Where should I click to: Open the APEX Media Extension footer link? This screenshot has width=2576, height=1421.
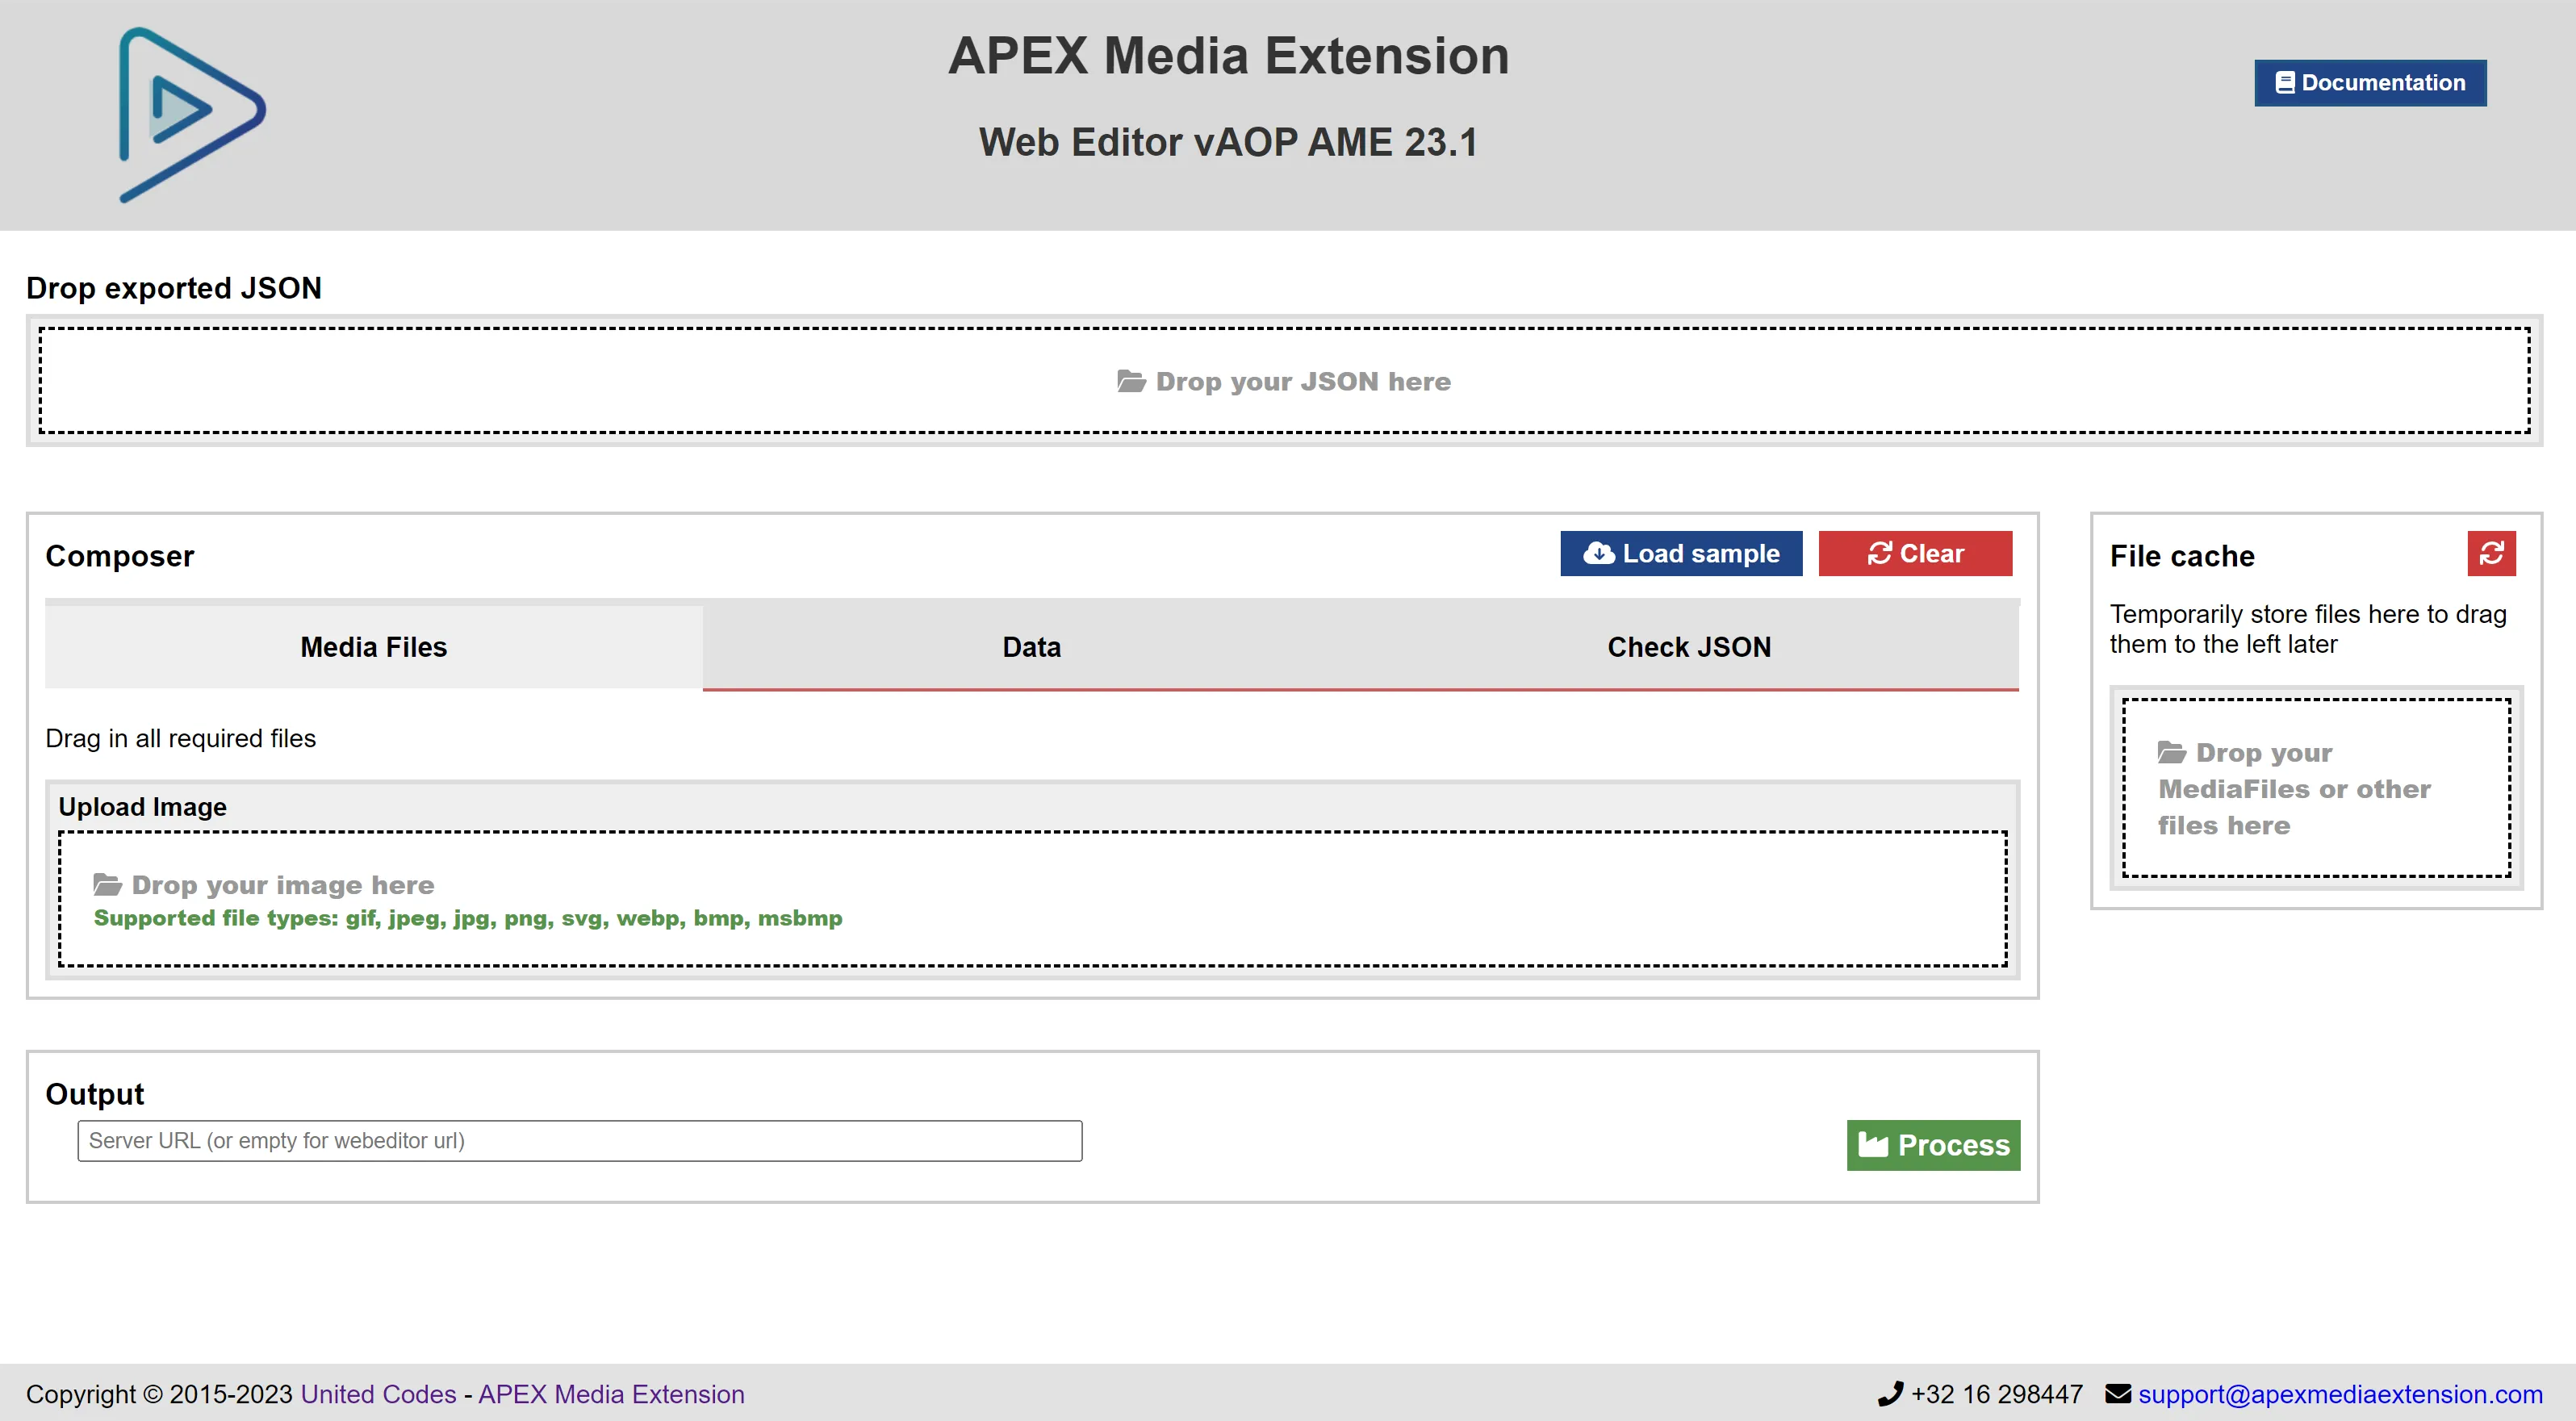(611, 1394)
